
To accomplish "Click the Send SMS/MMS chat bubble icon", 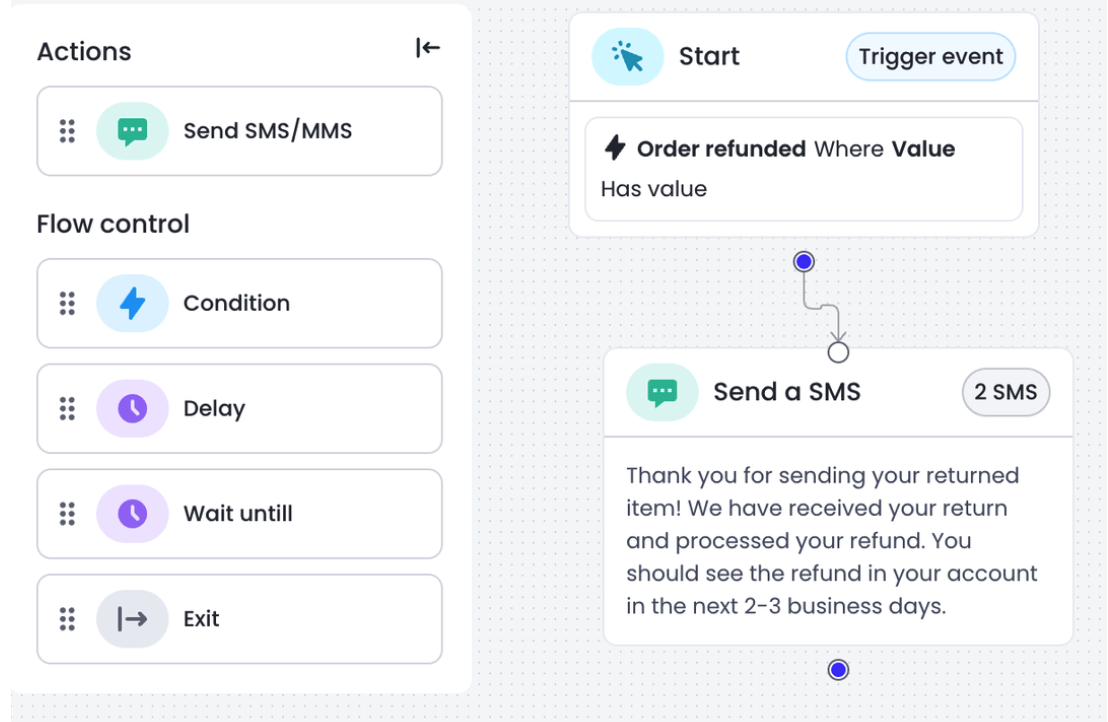I will (132, 131).
